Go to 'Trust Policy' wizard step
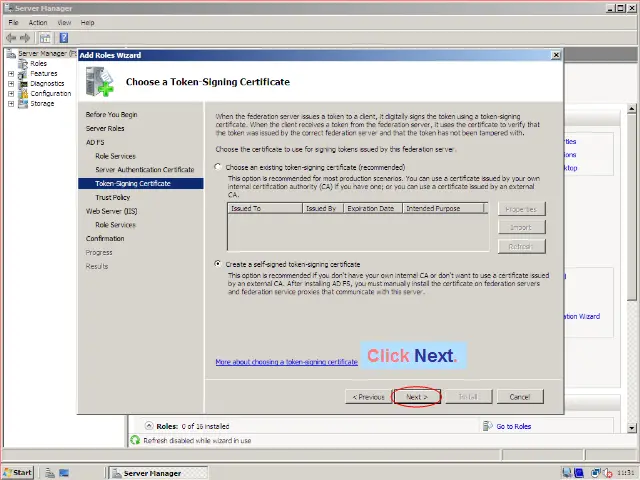Screen dimensions: 640x480 (113, 198)
